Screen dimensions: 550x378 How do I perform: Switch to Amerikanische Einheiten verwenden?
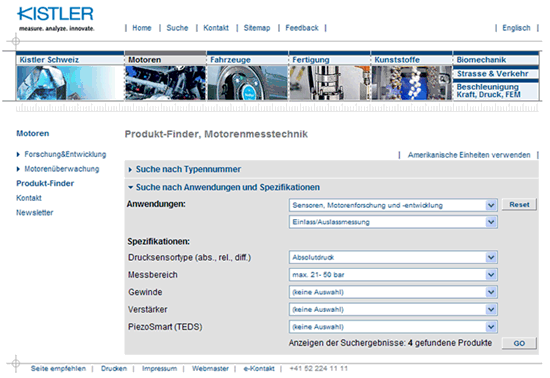(x=469, y=155)
